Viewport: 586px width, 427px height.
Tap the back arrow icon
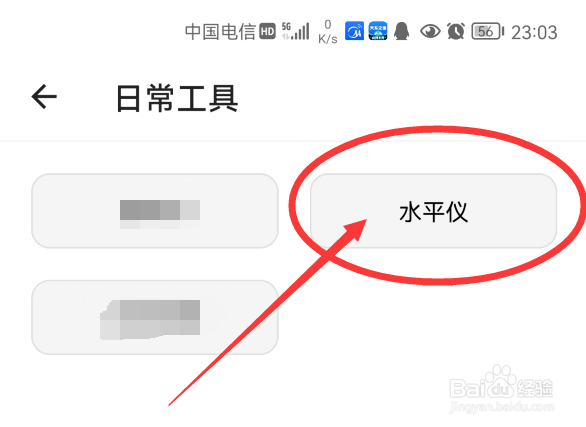(x=44, y=96)
